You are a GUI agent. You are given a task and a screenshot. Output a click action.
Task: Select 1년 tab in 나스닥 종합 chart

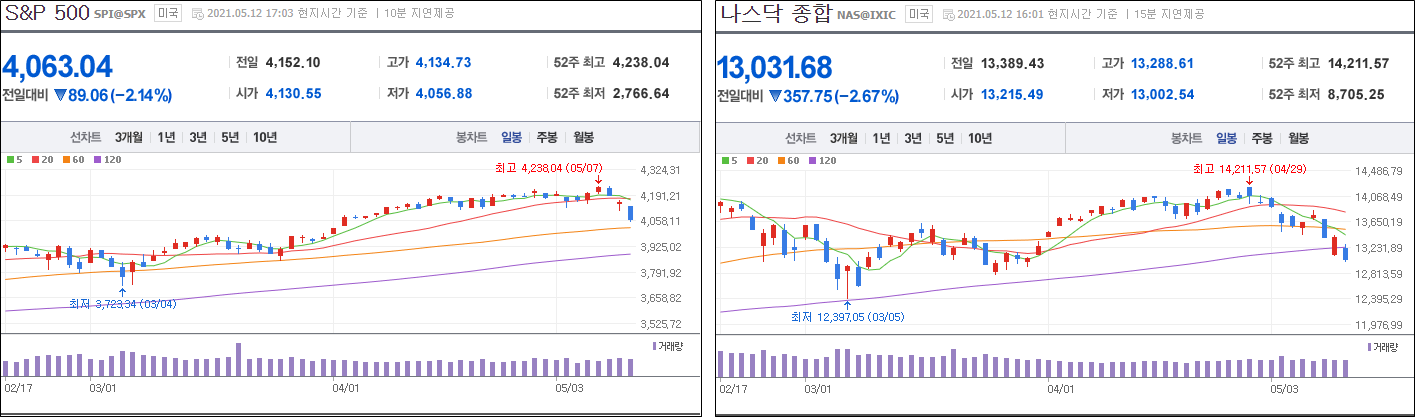[x=882, y=138]
